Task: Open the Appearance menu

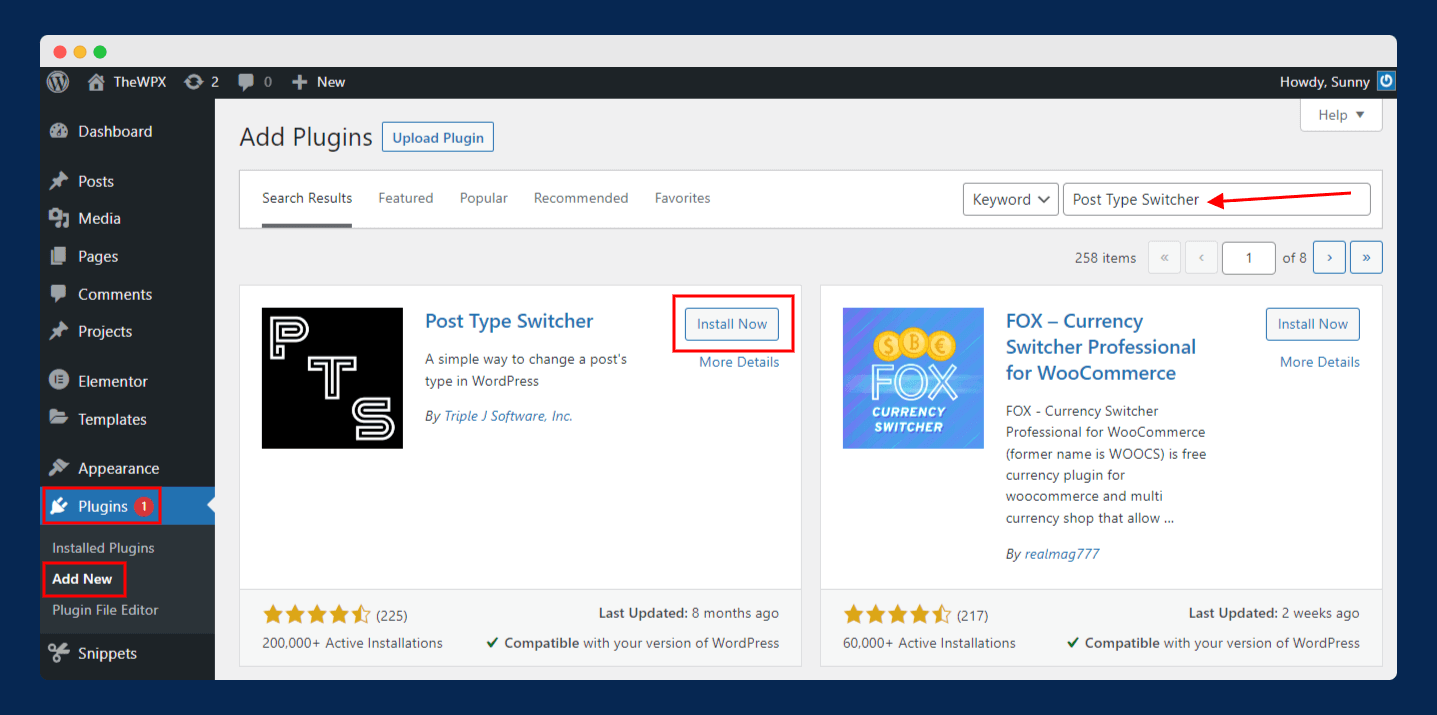Action: coord(118,468)
